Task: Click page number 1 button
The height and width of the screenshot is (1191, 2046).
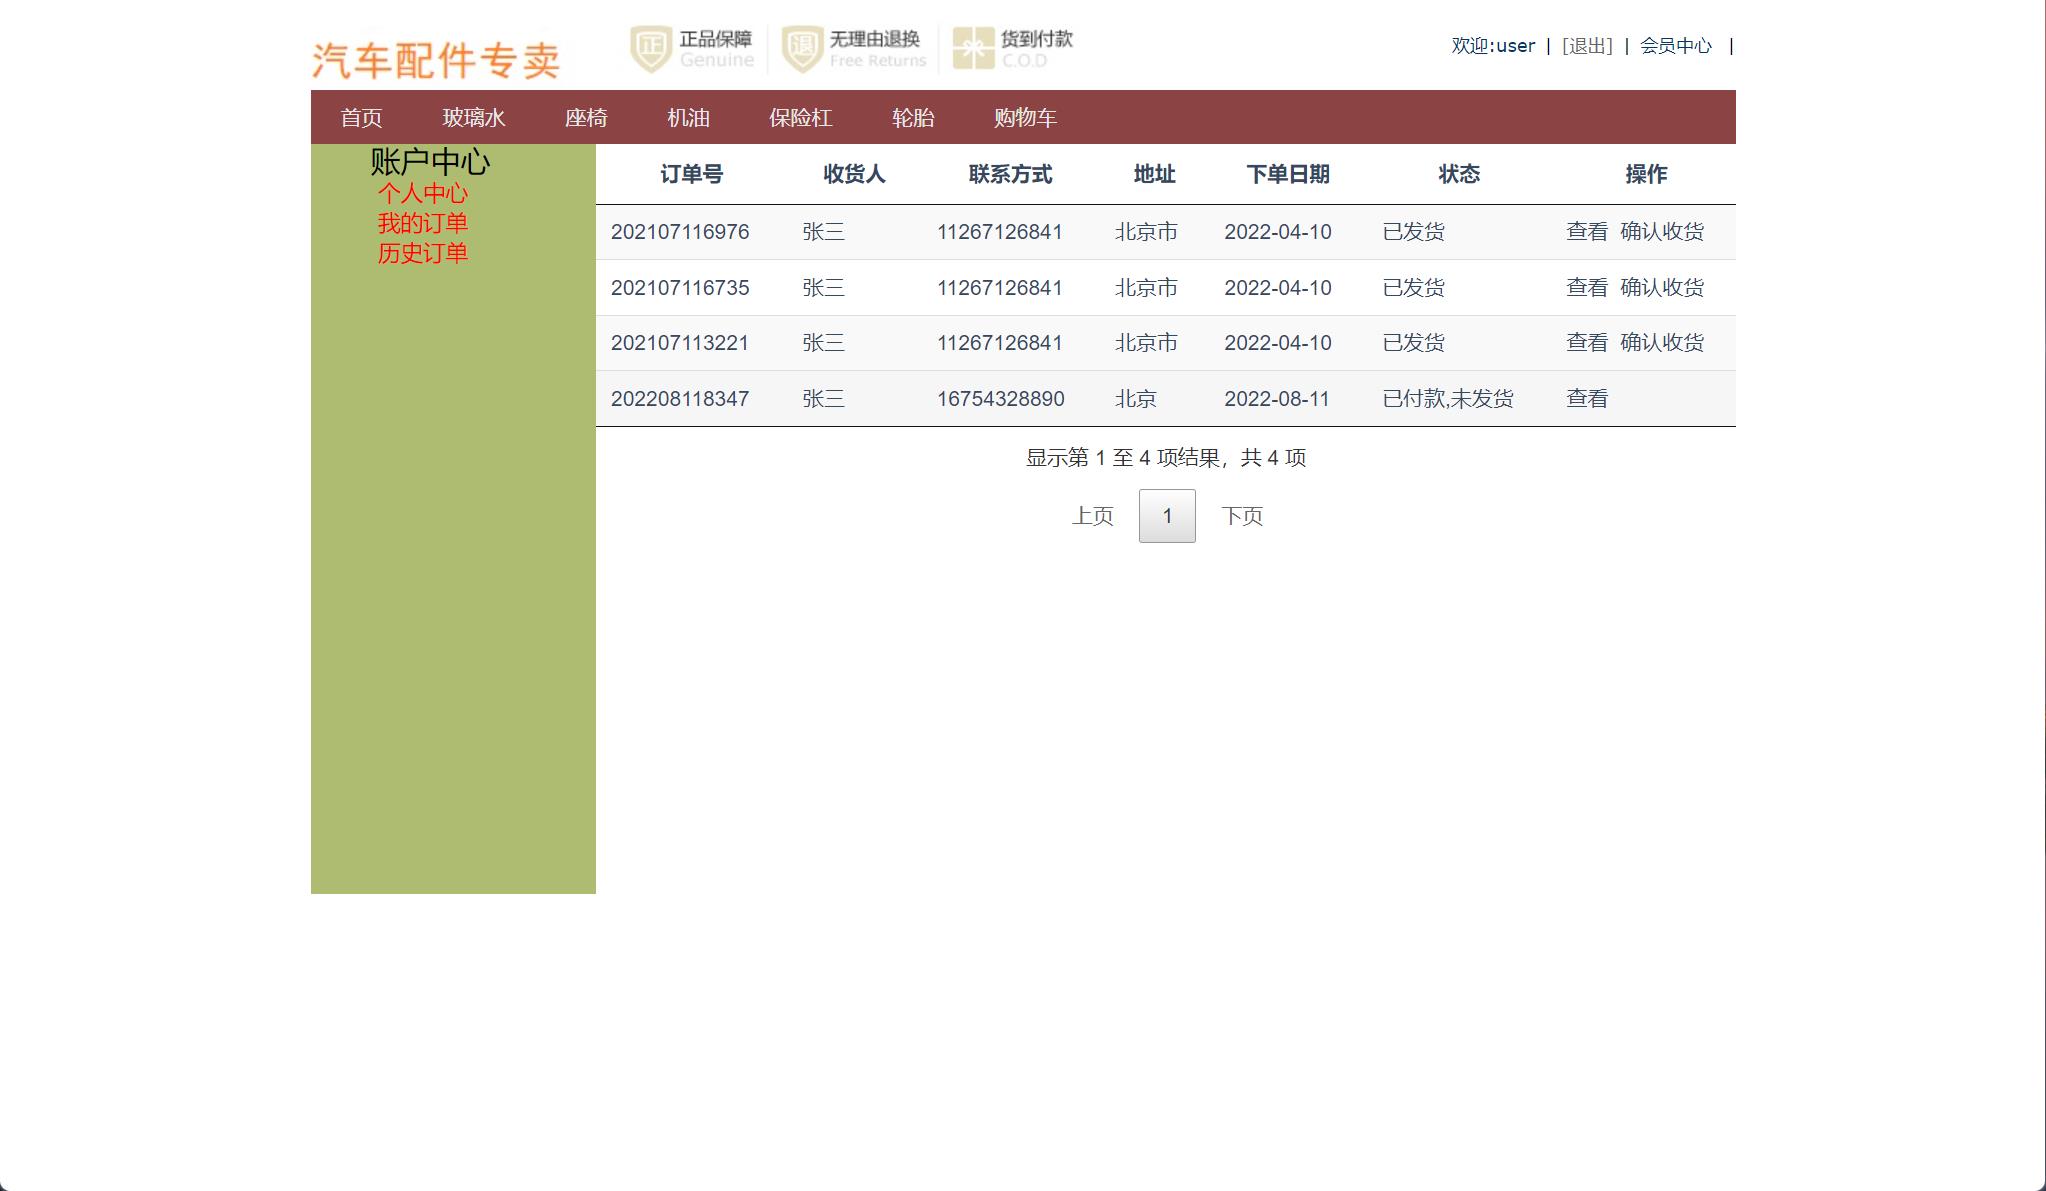Action: 1166,515
